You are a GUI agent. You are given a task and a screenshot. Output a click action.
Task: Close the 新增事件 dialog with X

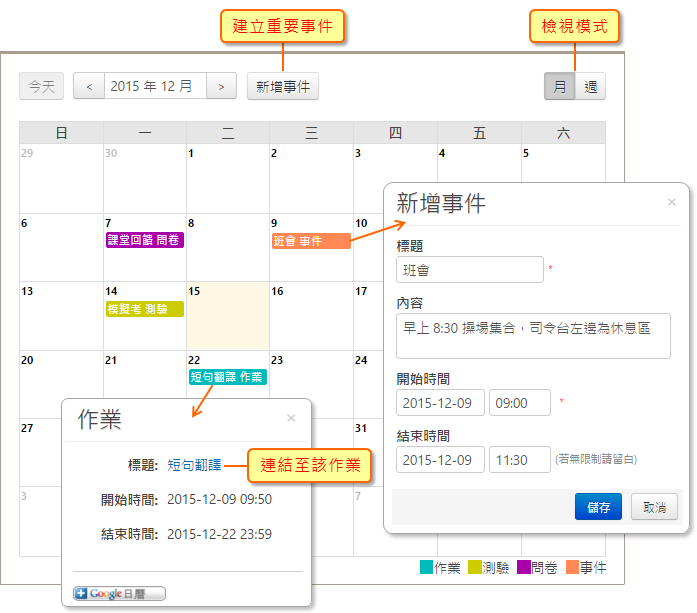pos(672,202)
